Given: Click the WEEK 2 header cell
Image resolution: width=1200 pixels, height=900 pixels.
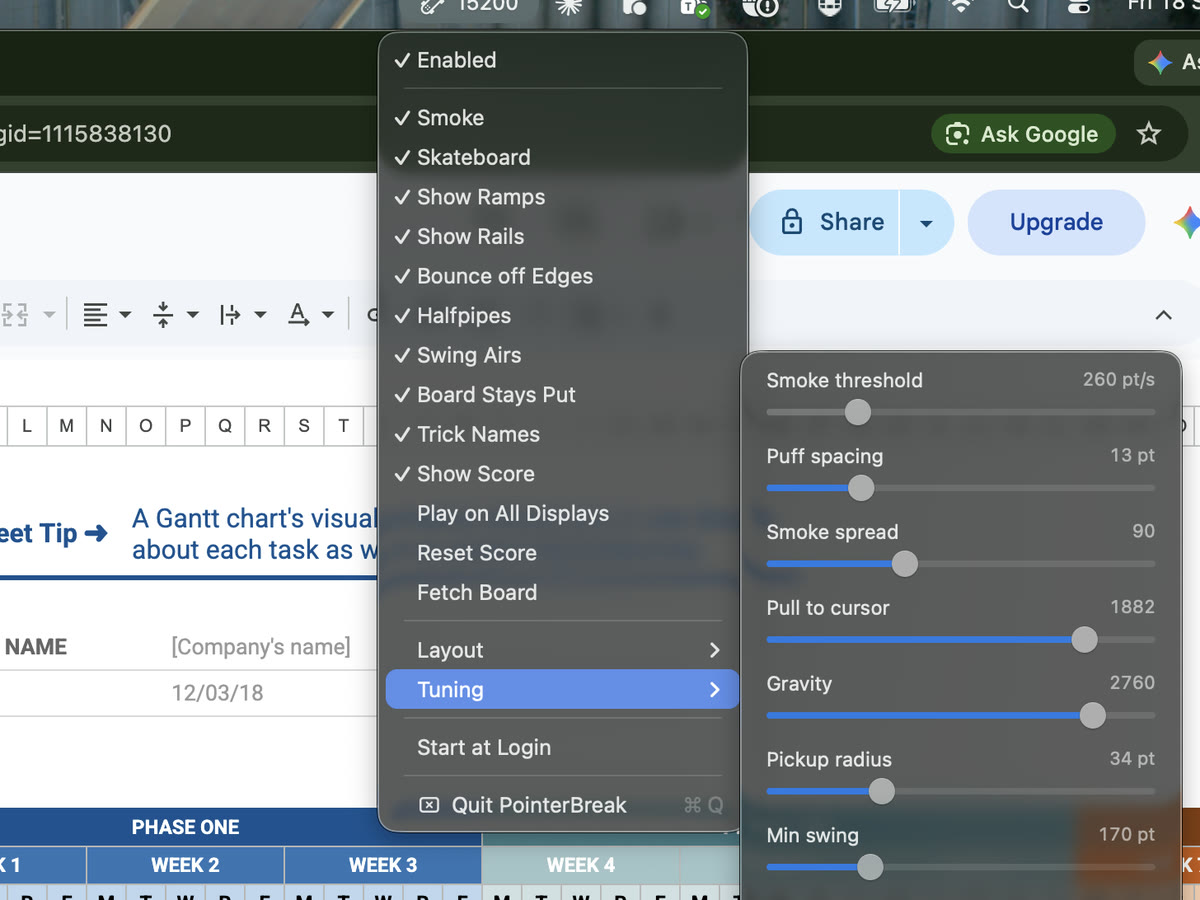Looking at the screenshot, I should pyautogui.click(x=185, y=865).
